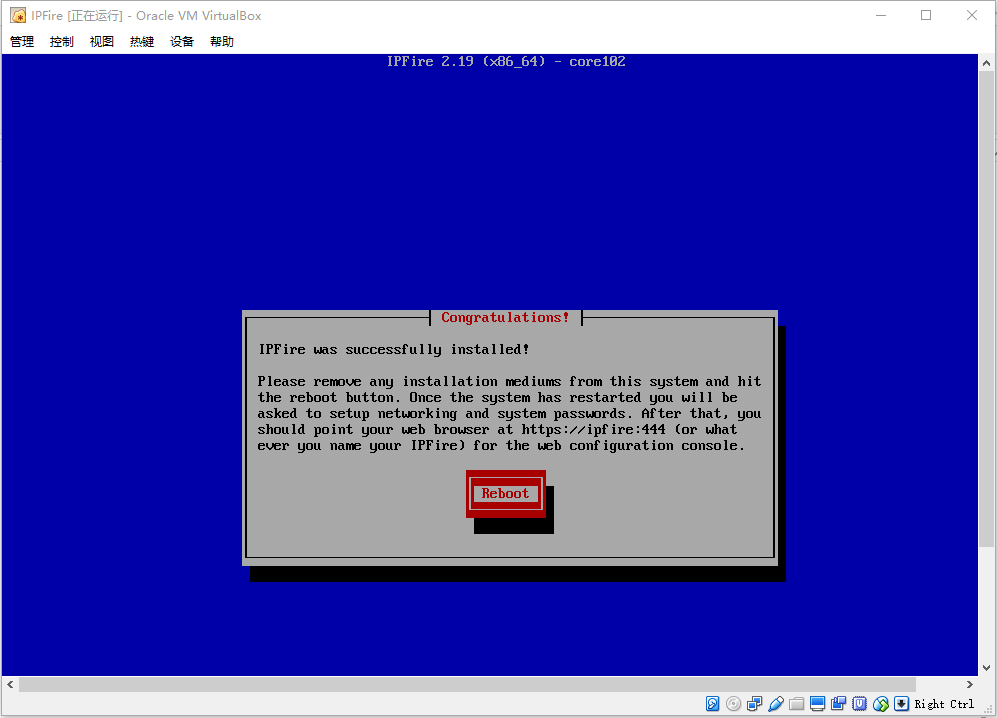Click the vertical scrollbar down arrow
This screenshot has height=718, width=997.
[986, 668]
